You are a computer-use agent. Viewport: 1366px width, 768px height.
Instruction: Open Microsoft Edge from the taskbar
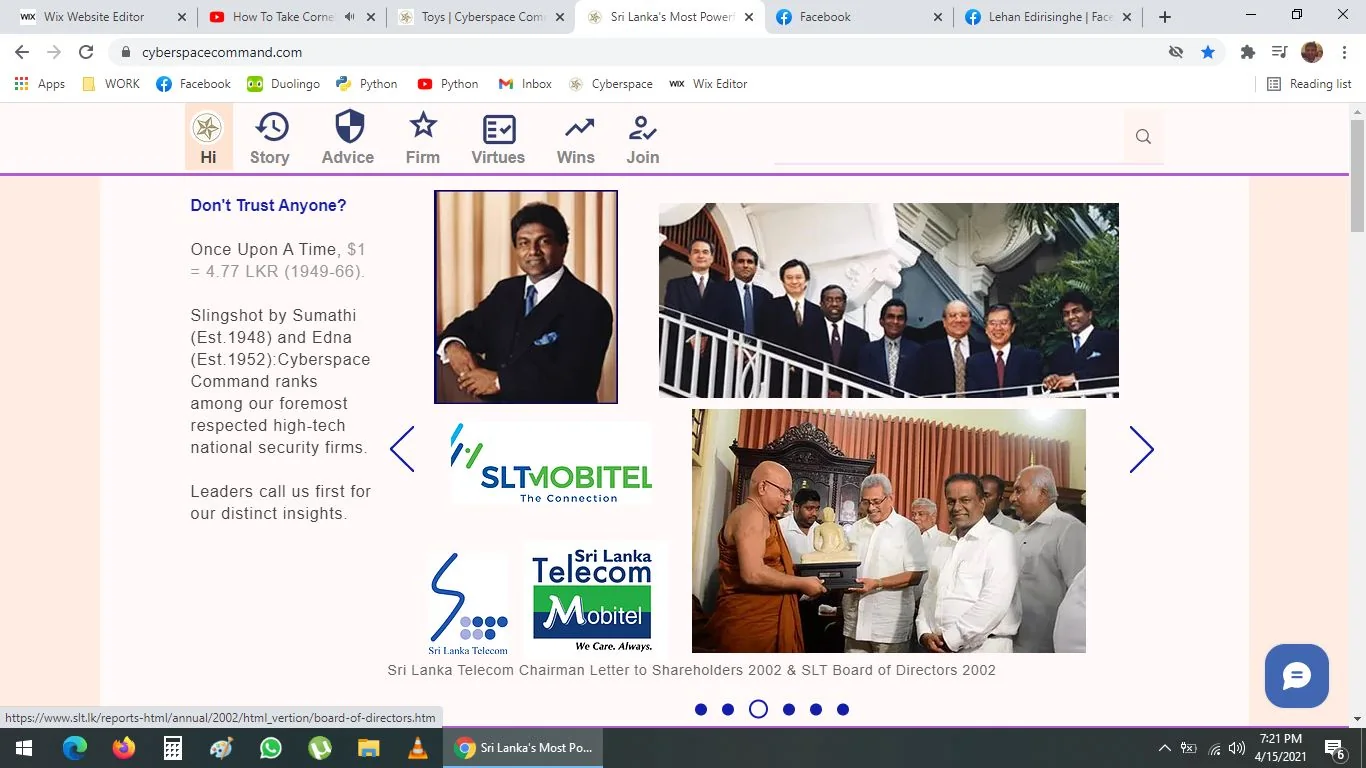[75, 748]
